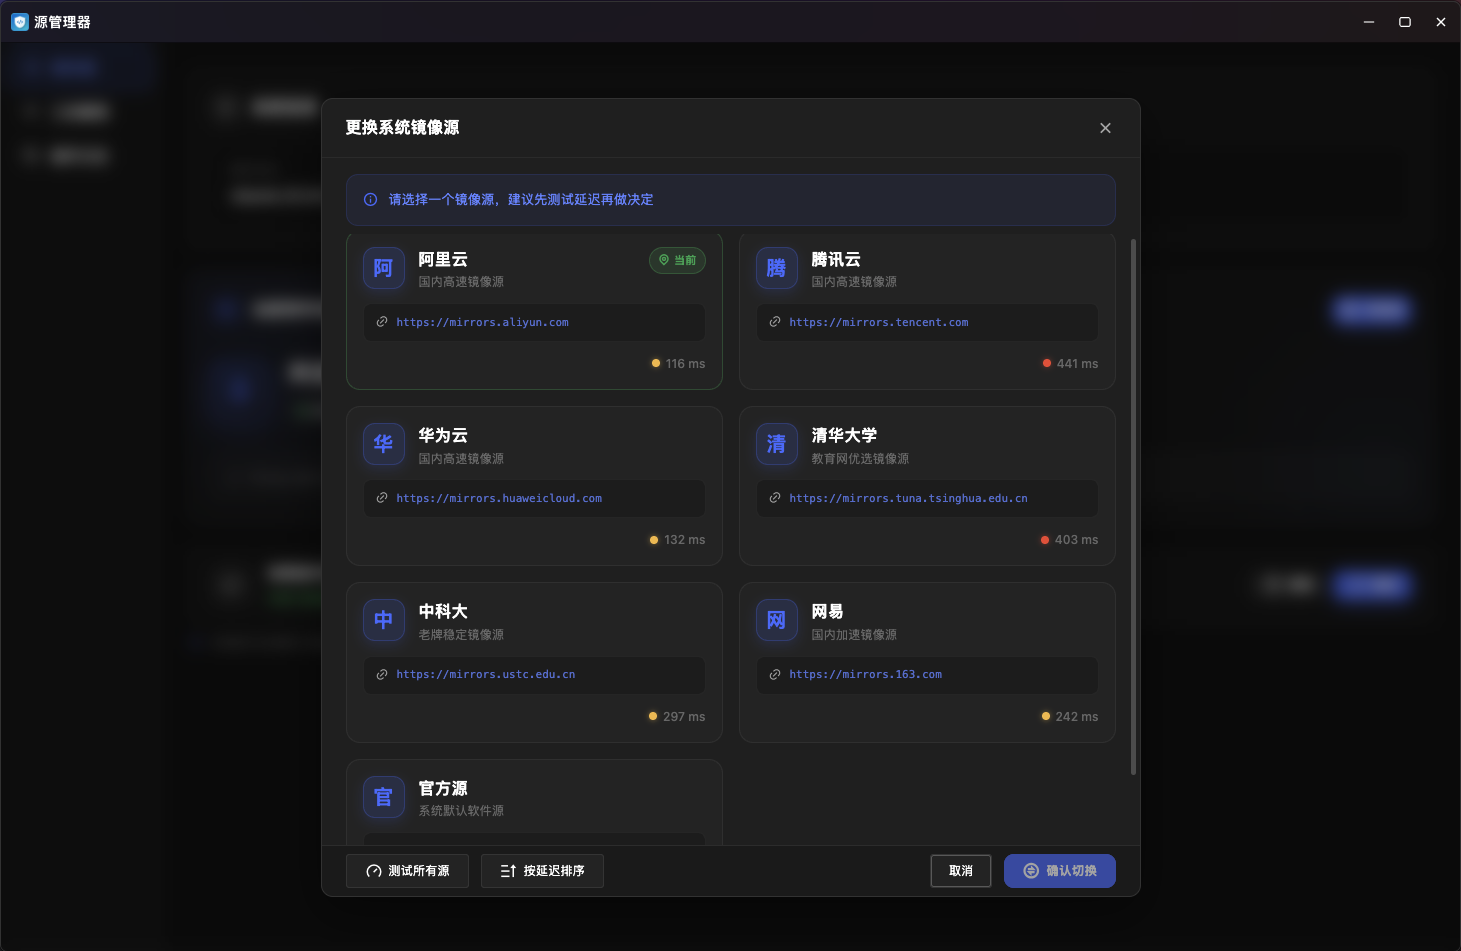
Task: Click the 132 ms latency value
Action: tap(685, 540)
